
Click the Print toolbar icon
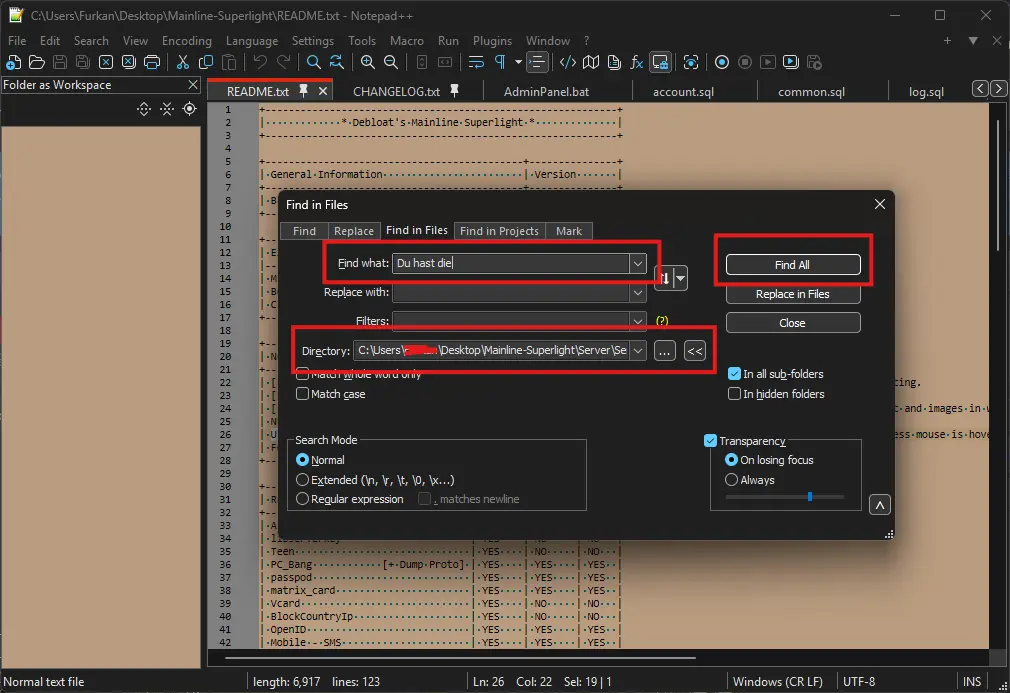point(152,62)
